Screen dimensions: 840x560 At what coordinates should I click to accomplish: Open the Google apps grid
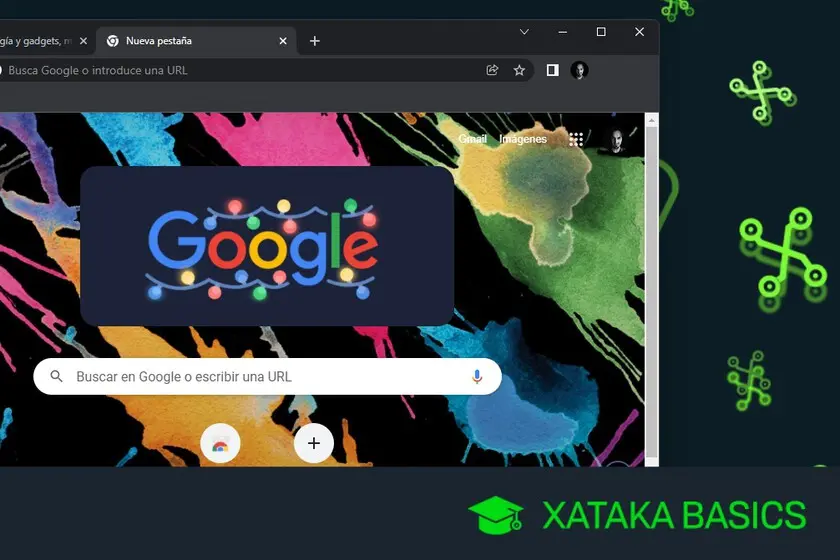pos(576,139)
